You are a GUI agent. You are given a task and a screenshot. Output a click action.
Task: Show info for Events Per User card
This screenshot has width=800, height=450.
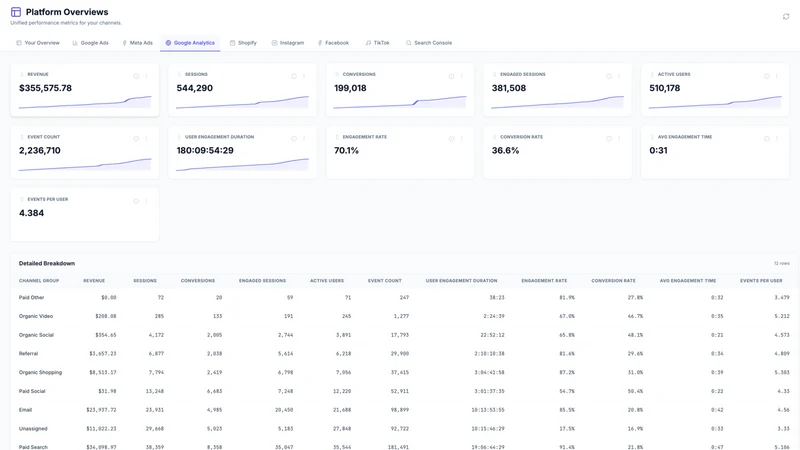point(136,201)
